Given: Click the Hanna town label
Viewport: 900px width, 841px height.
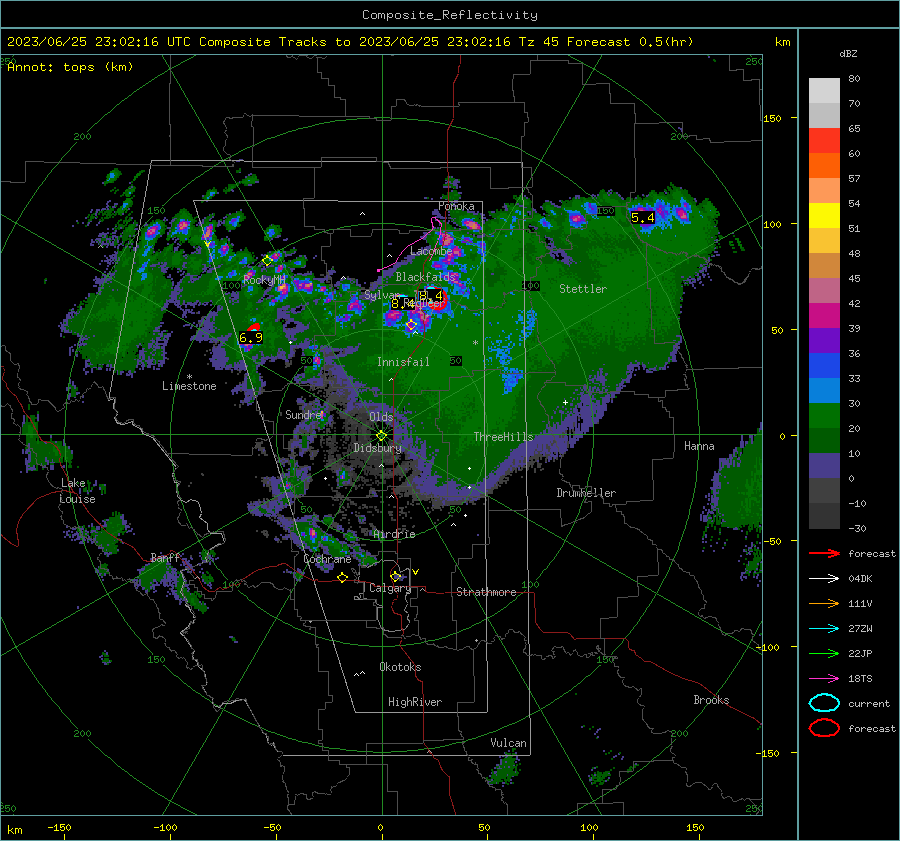Looking at the screenshot, I should coord(699,446).
